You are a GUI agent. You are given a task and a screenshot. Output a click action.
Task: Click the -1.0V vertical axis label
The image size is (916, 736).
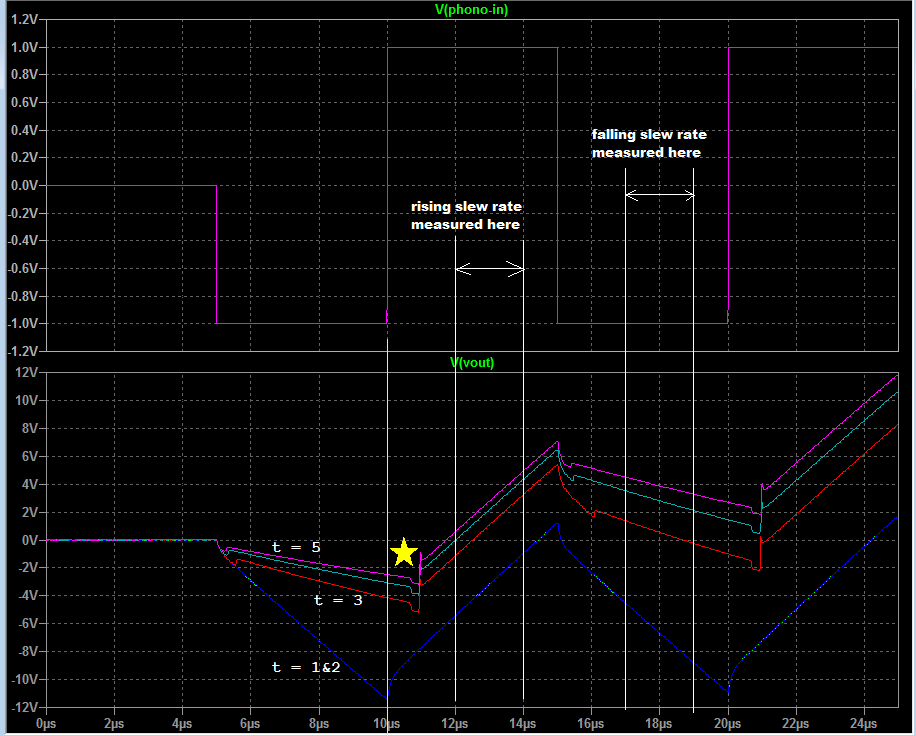coord(23,324)
